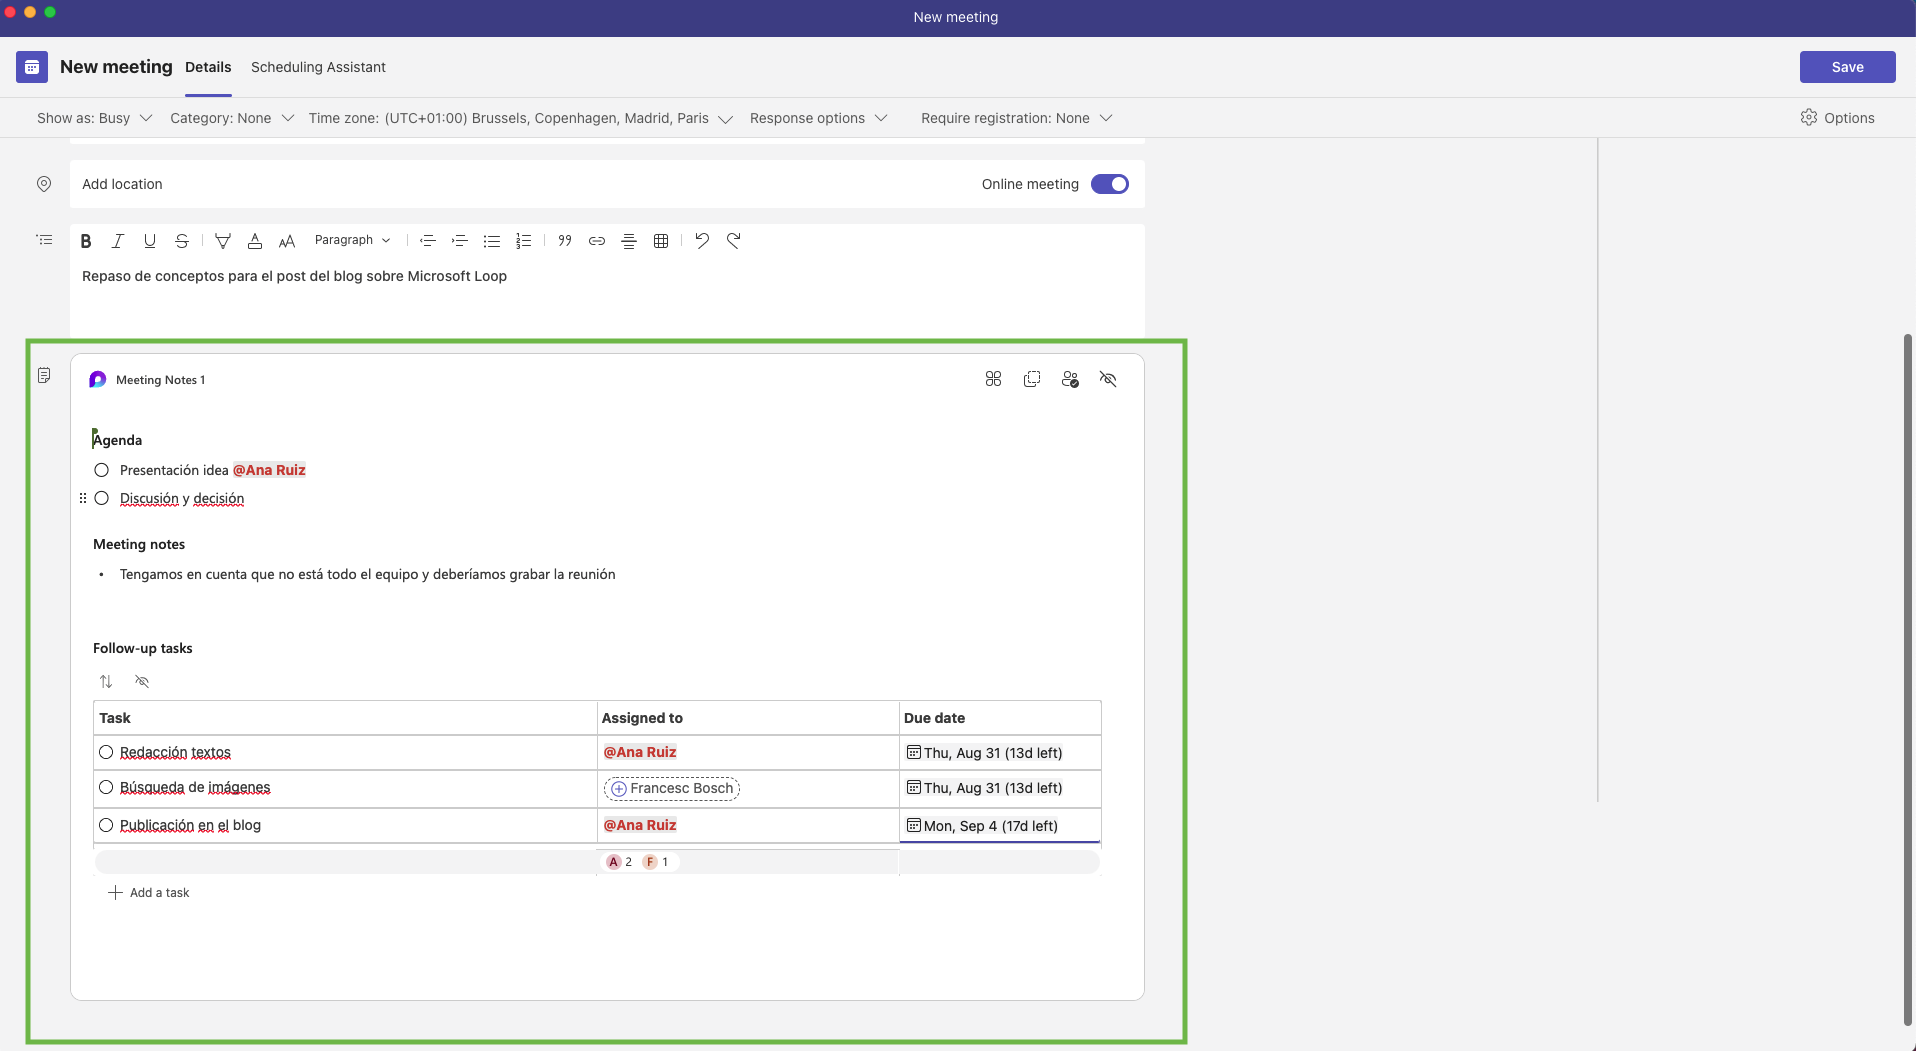Click the Ana assignee count badge A 2
This screenshot has height=1051, width=1916.
pyautogui.click(x=620, y=862)
